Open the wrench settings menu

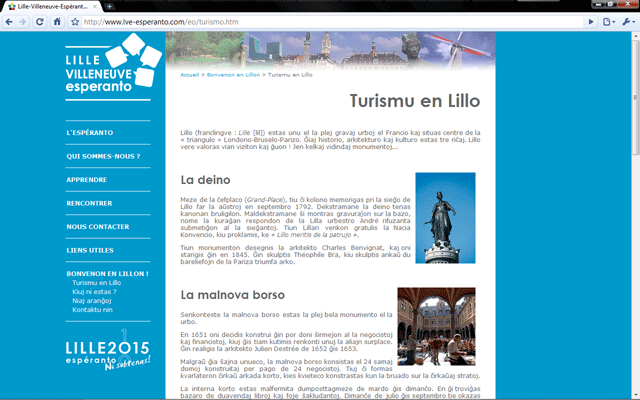point(628,22)
